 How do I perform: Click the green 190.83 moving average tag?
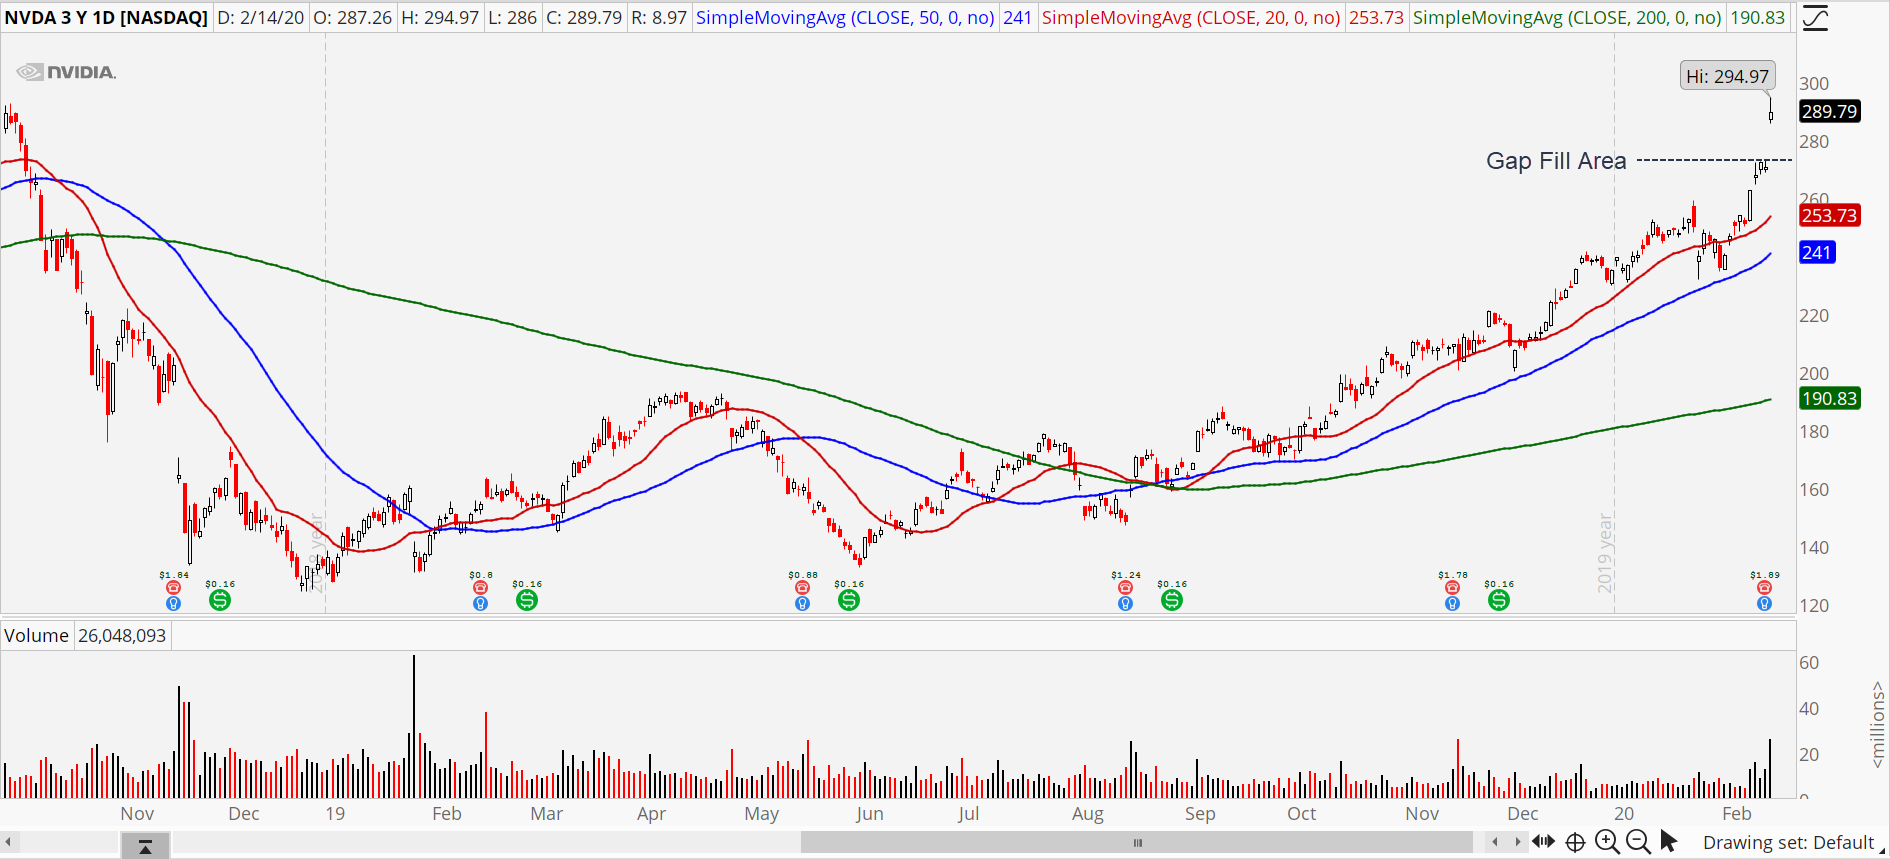pos(1830,398)
